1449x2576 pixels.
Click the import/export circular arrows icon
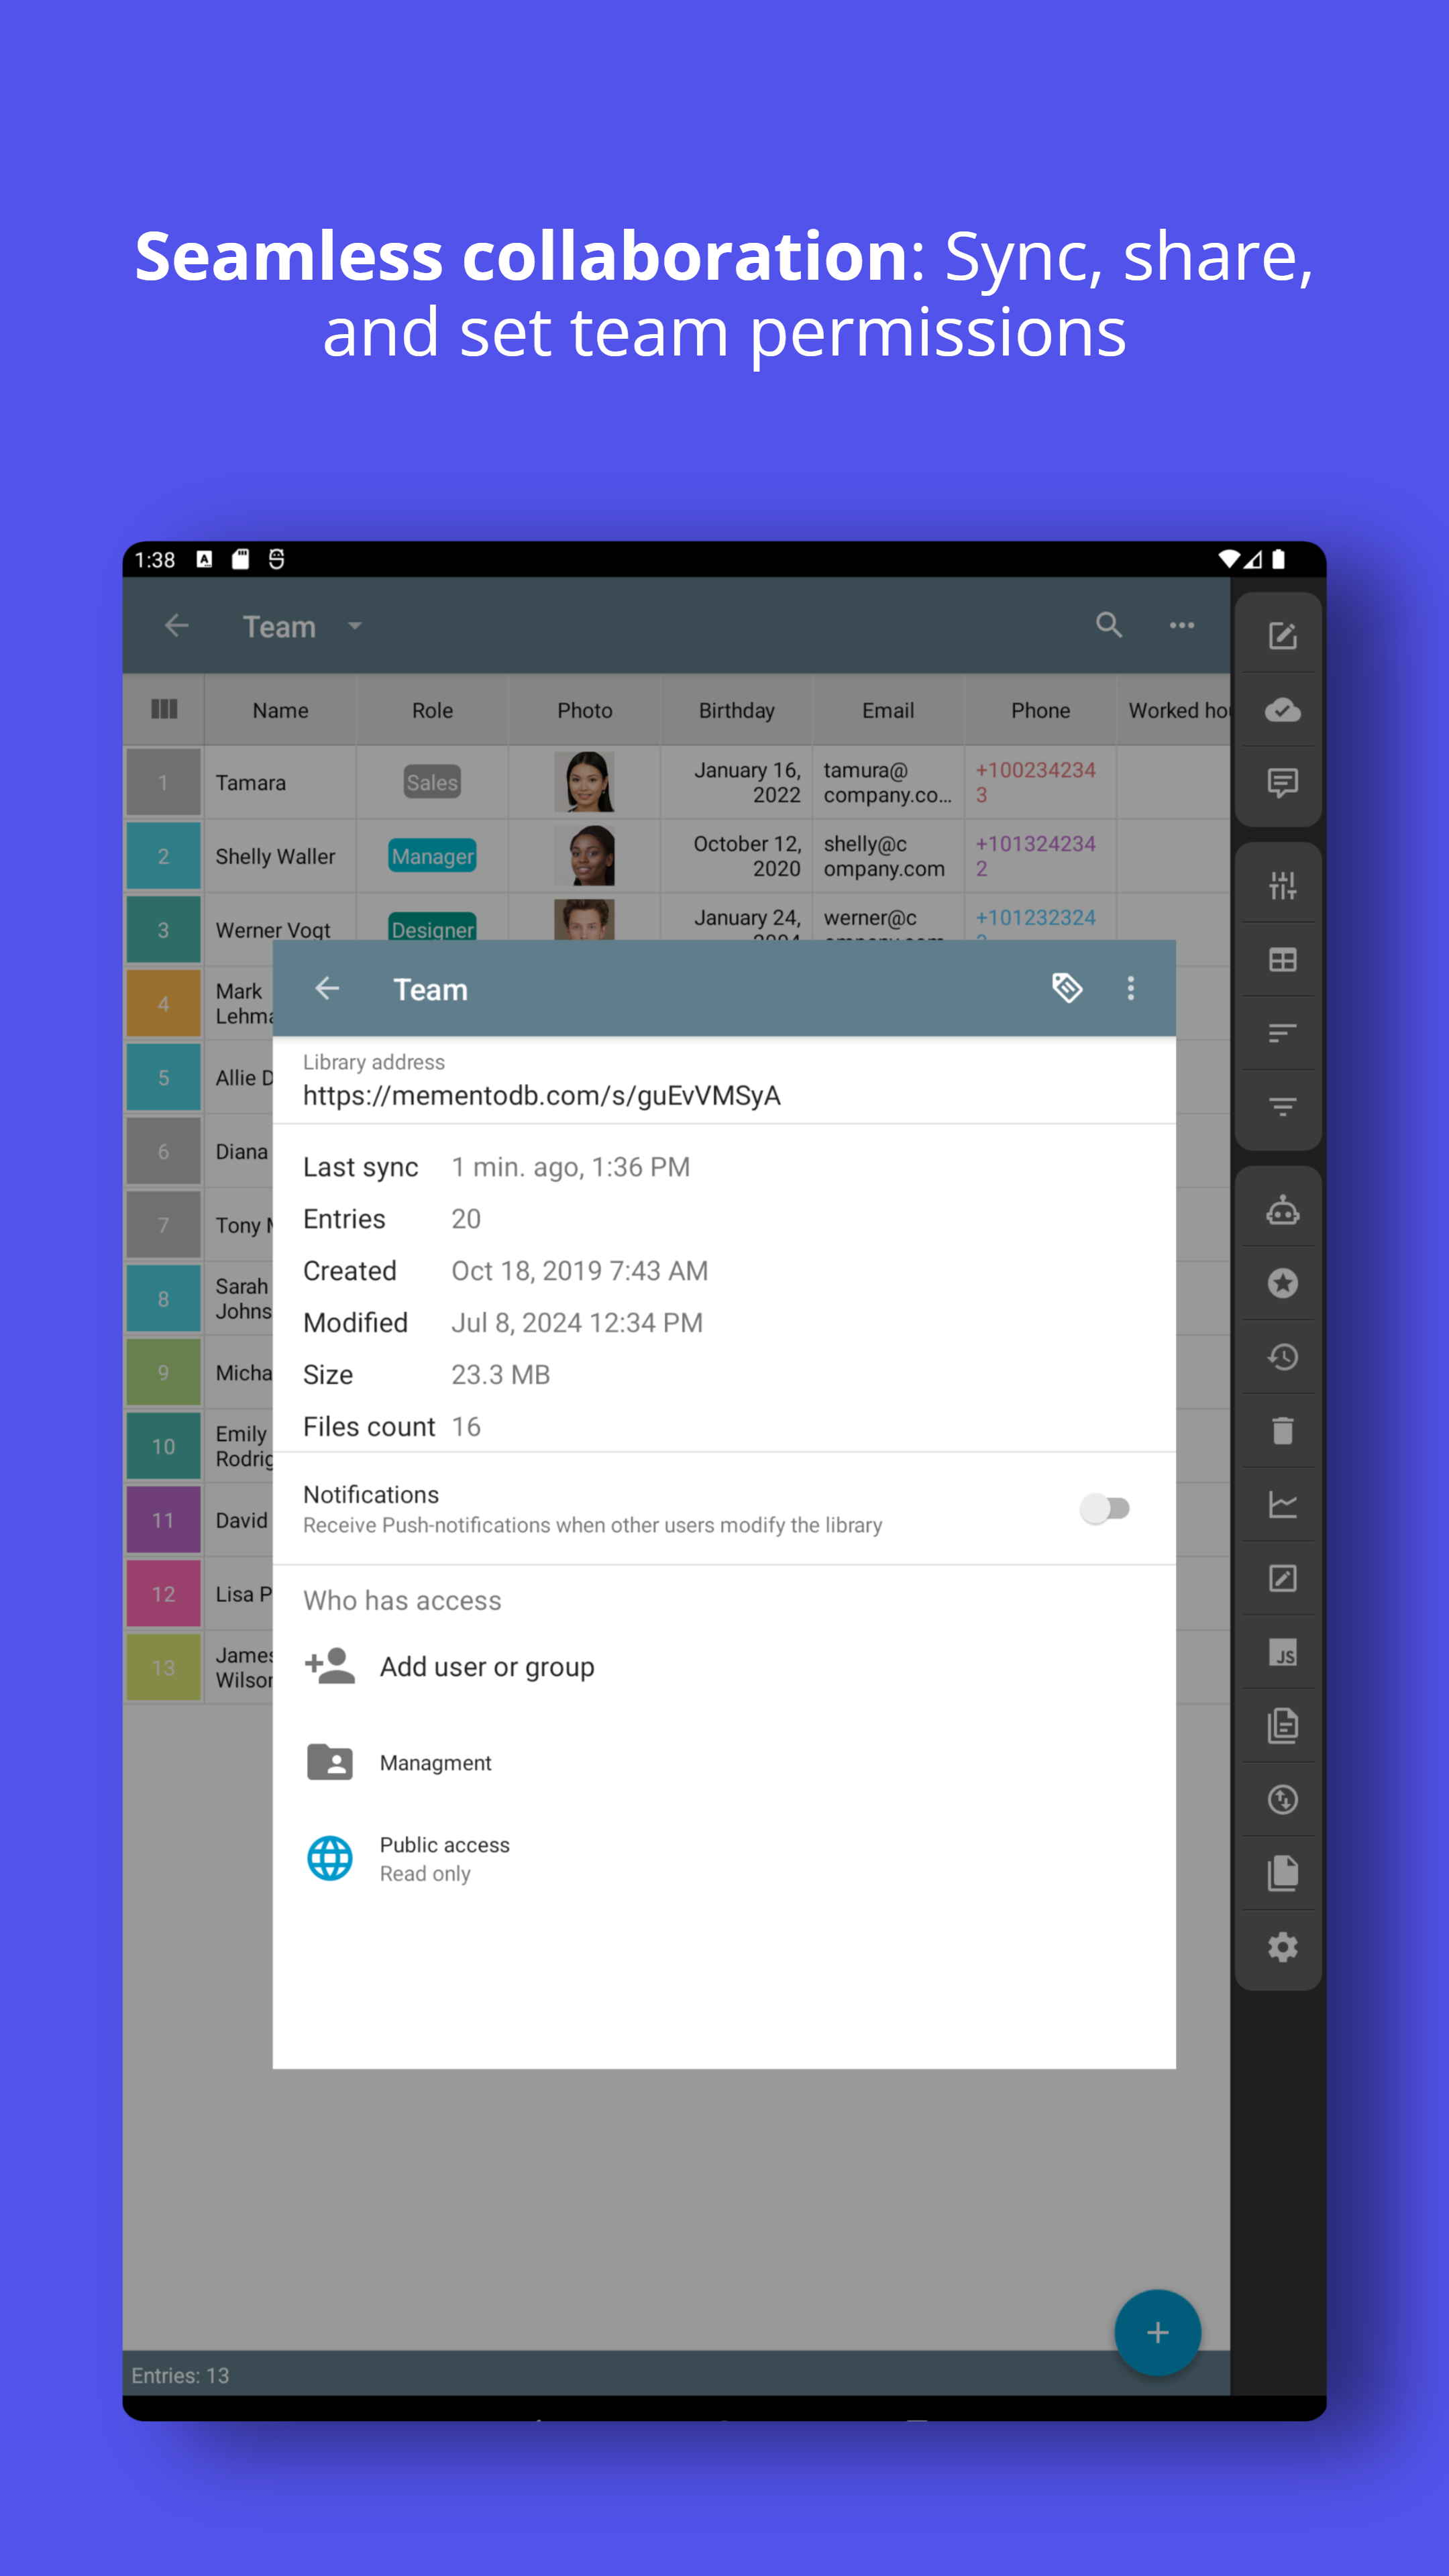coord(1282,1799)
